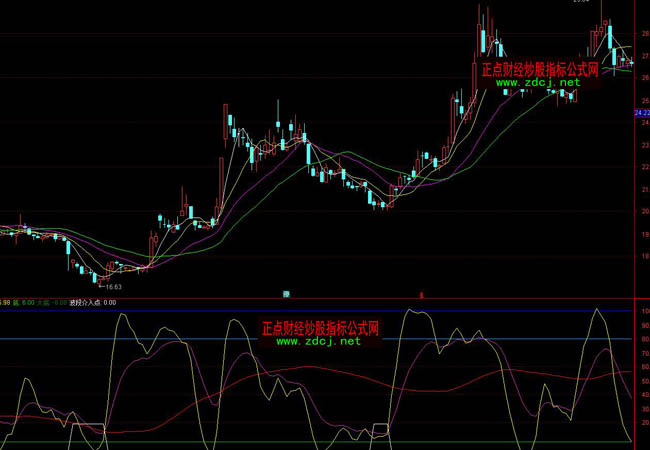Open www.zdcj.net link in indicator panel
Screen dimensions: 650x450
tap(318, 341)
